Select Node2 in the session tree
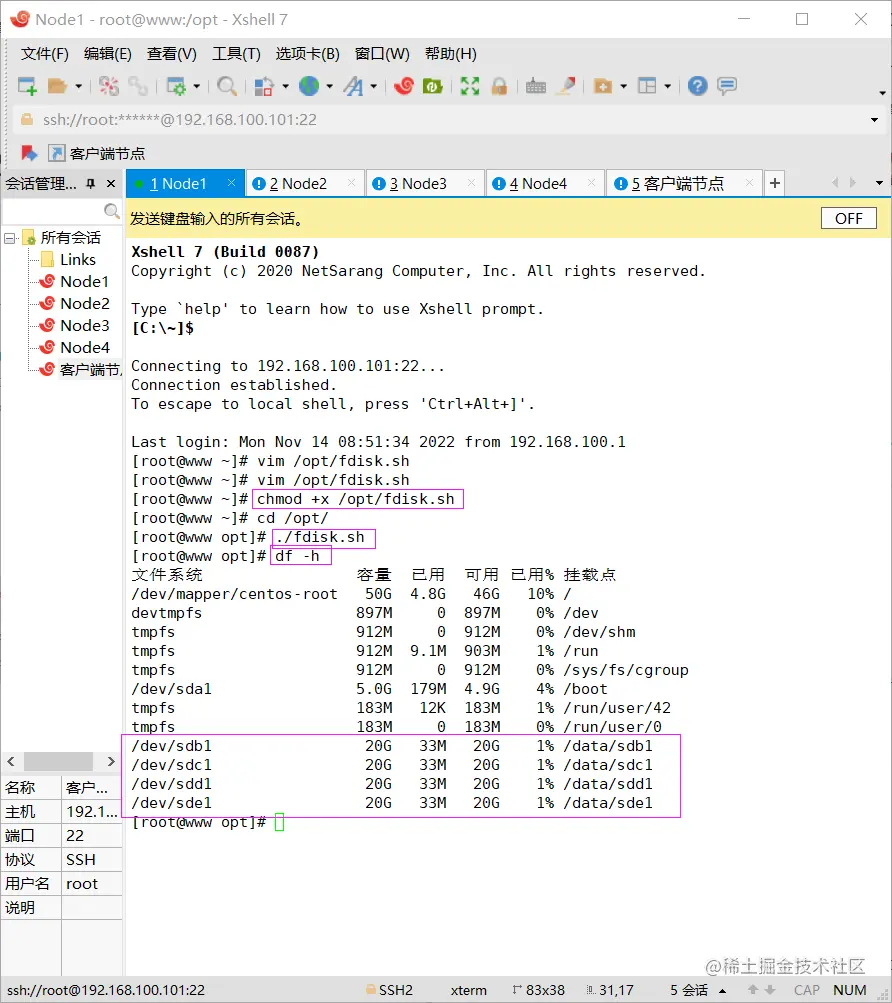This screenshot has height=1003, width=892. (84, 303)
